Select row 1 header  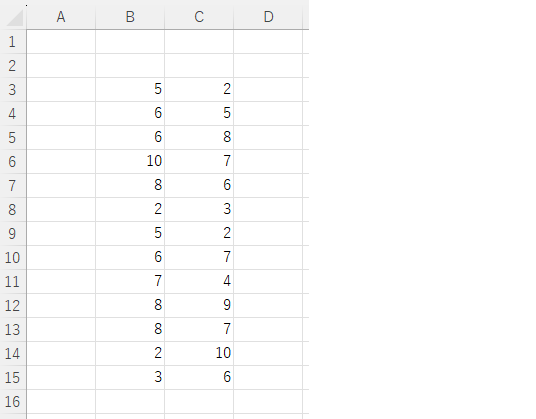13,42
